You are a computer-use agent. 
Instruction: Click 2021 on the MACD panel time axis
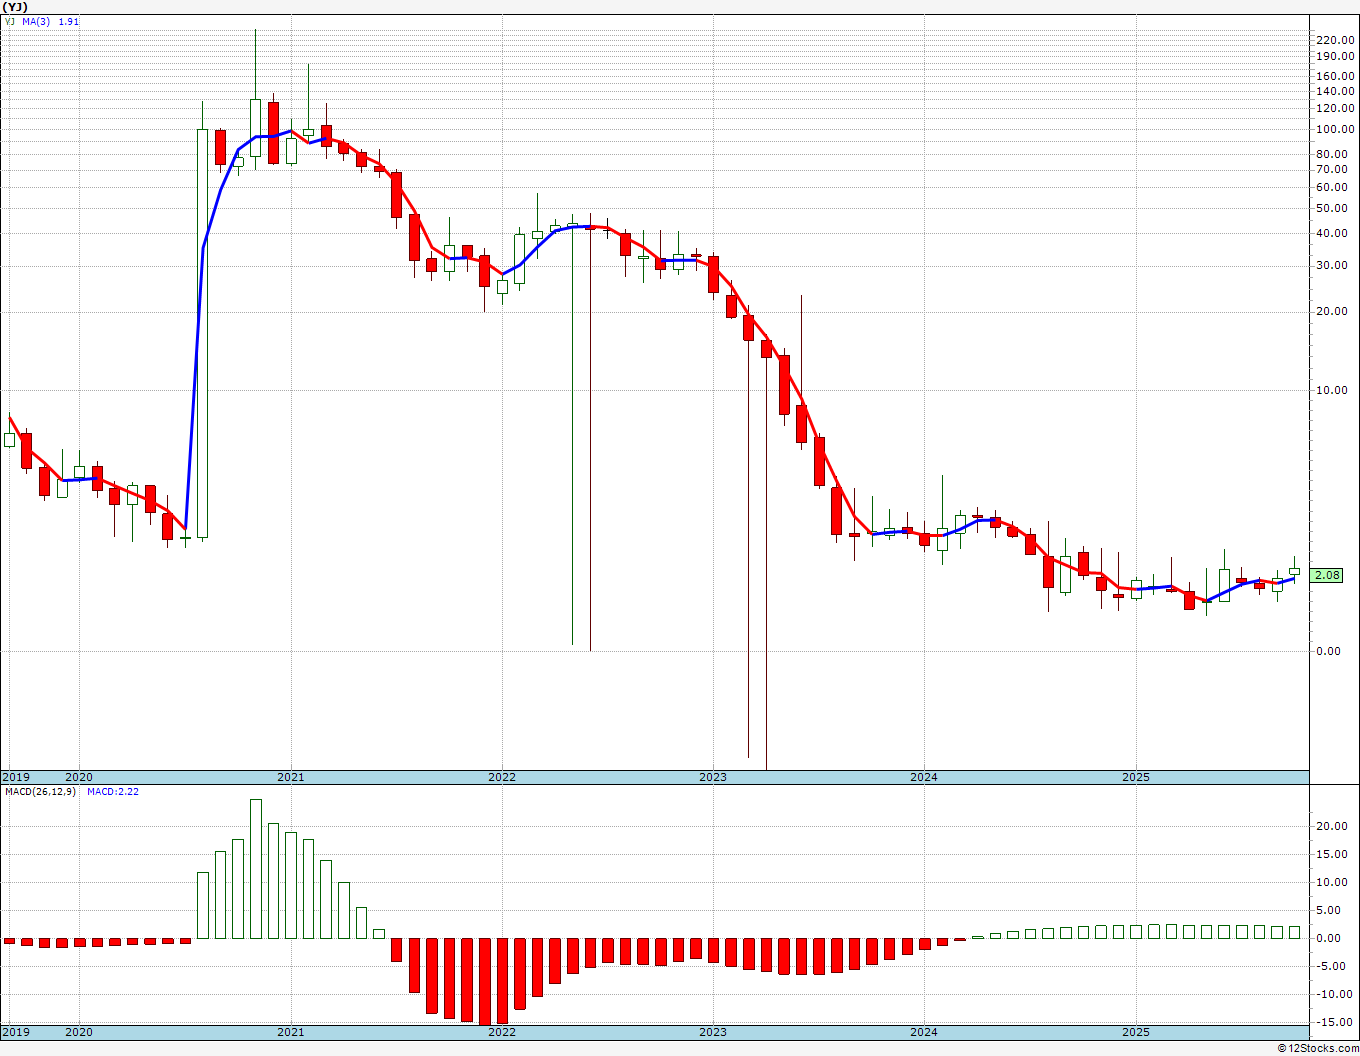coord(290,1032)
